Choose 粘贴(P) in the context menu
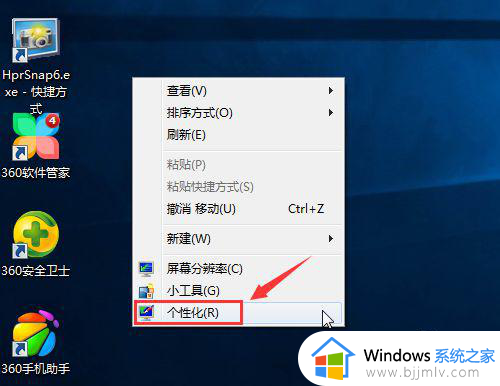Viewport: 500px width, 386px height. coord(238,165)
